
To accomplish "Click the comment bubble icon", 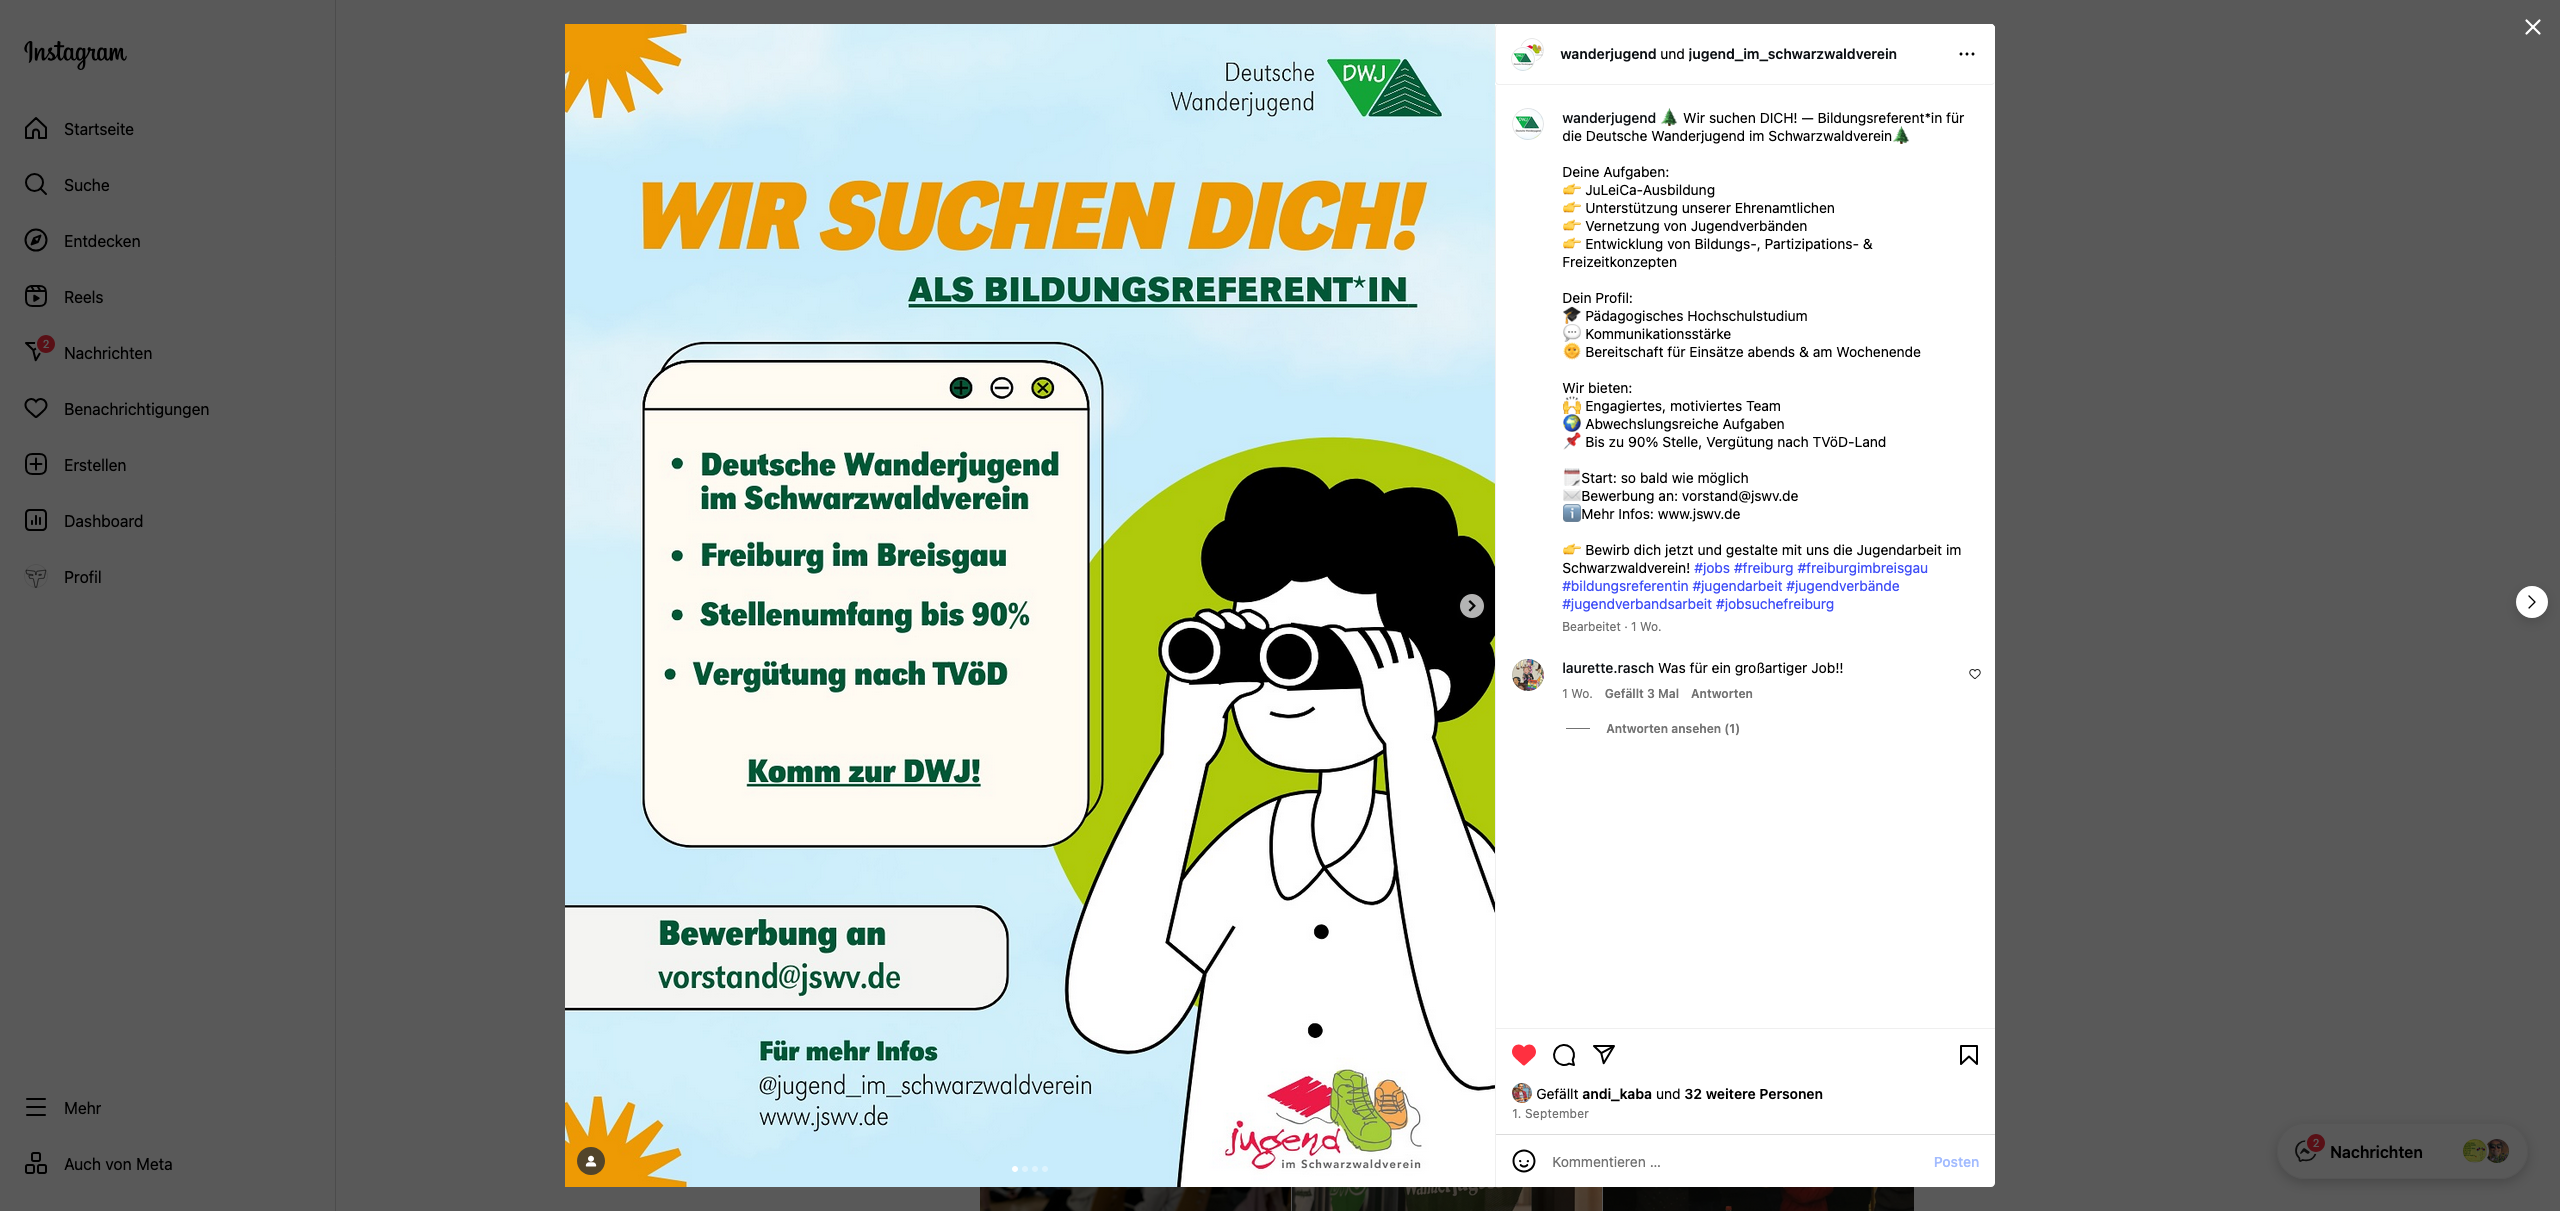I will coord(1564,1054).
